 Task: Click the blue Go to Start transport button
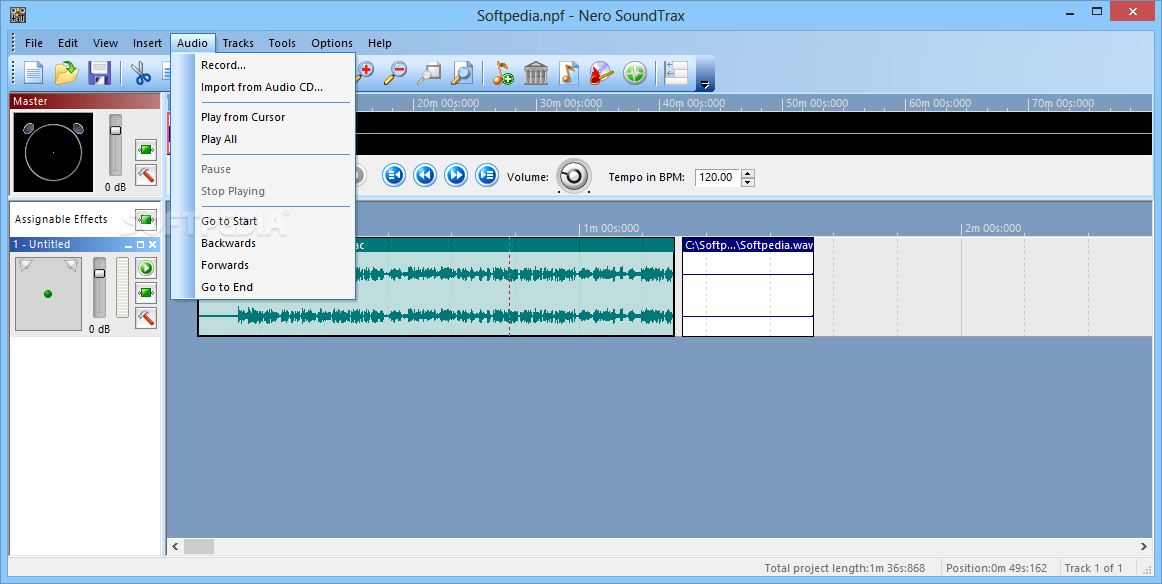(394, 175)
